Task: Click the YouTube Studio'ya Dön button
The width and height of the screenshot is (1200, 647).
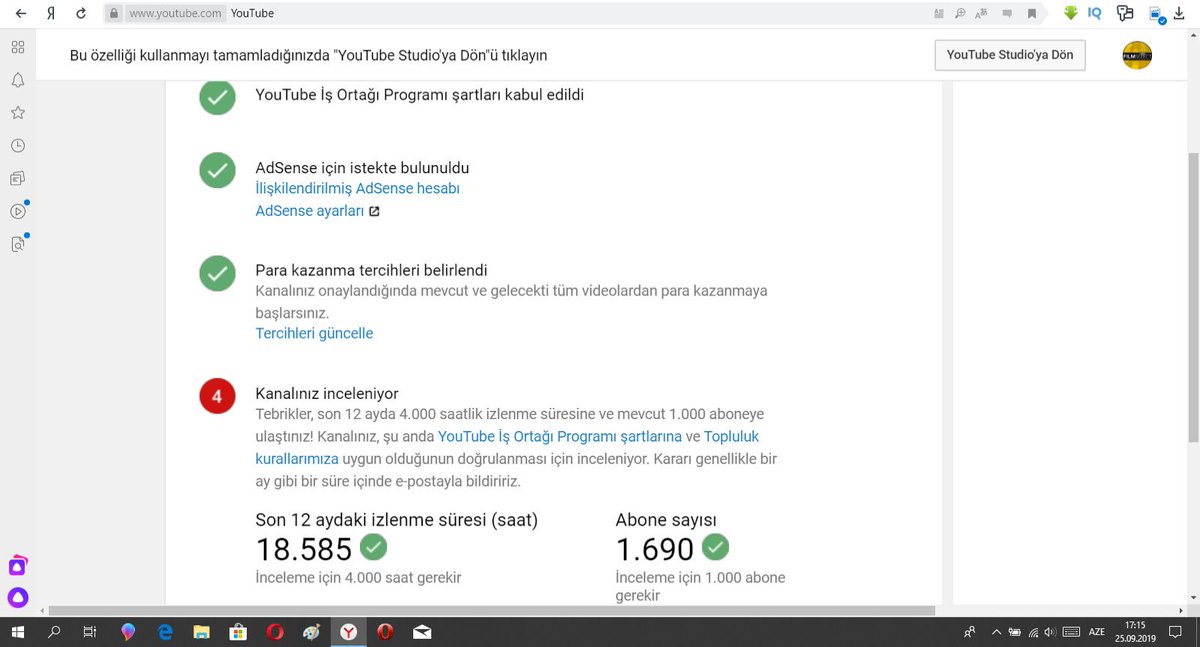Action: [x=1009, y=55]
